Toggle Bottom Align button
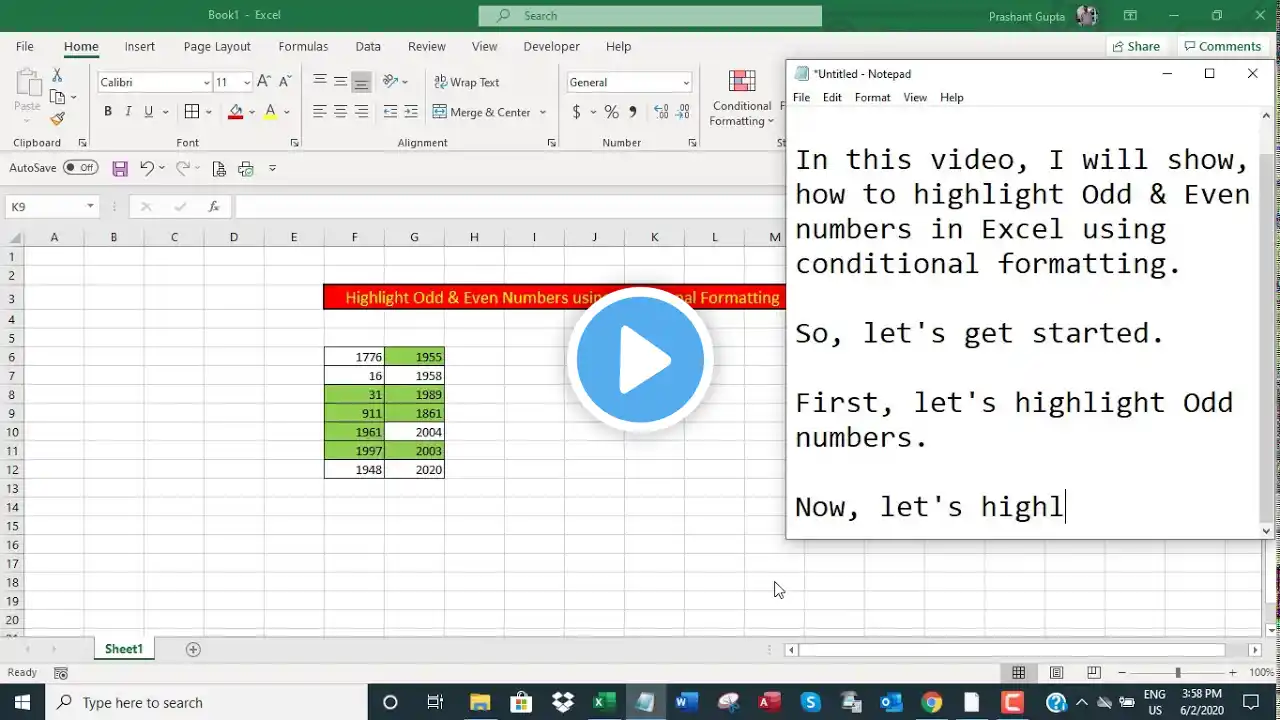The height and width of the screenshot is (720, 1280). (362, 82)
